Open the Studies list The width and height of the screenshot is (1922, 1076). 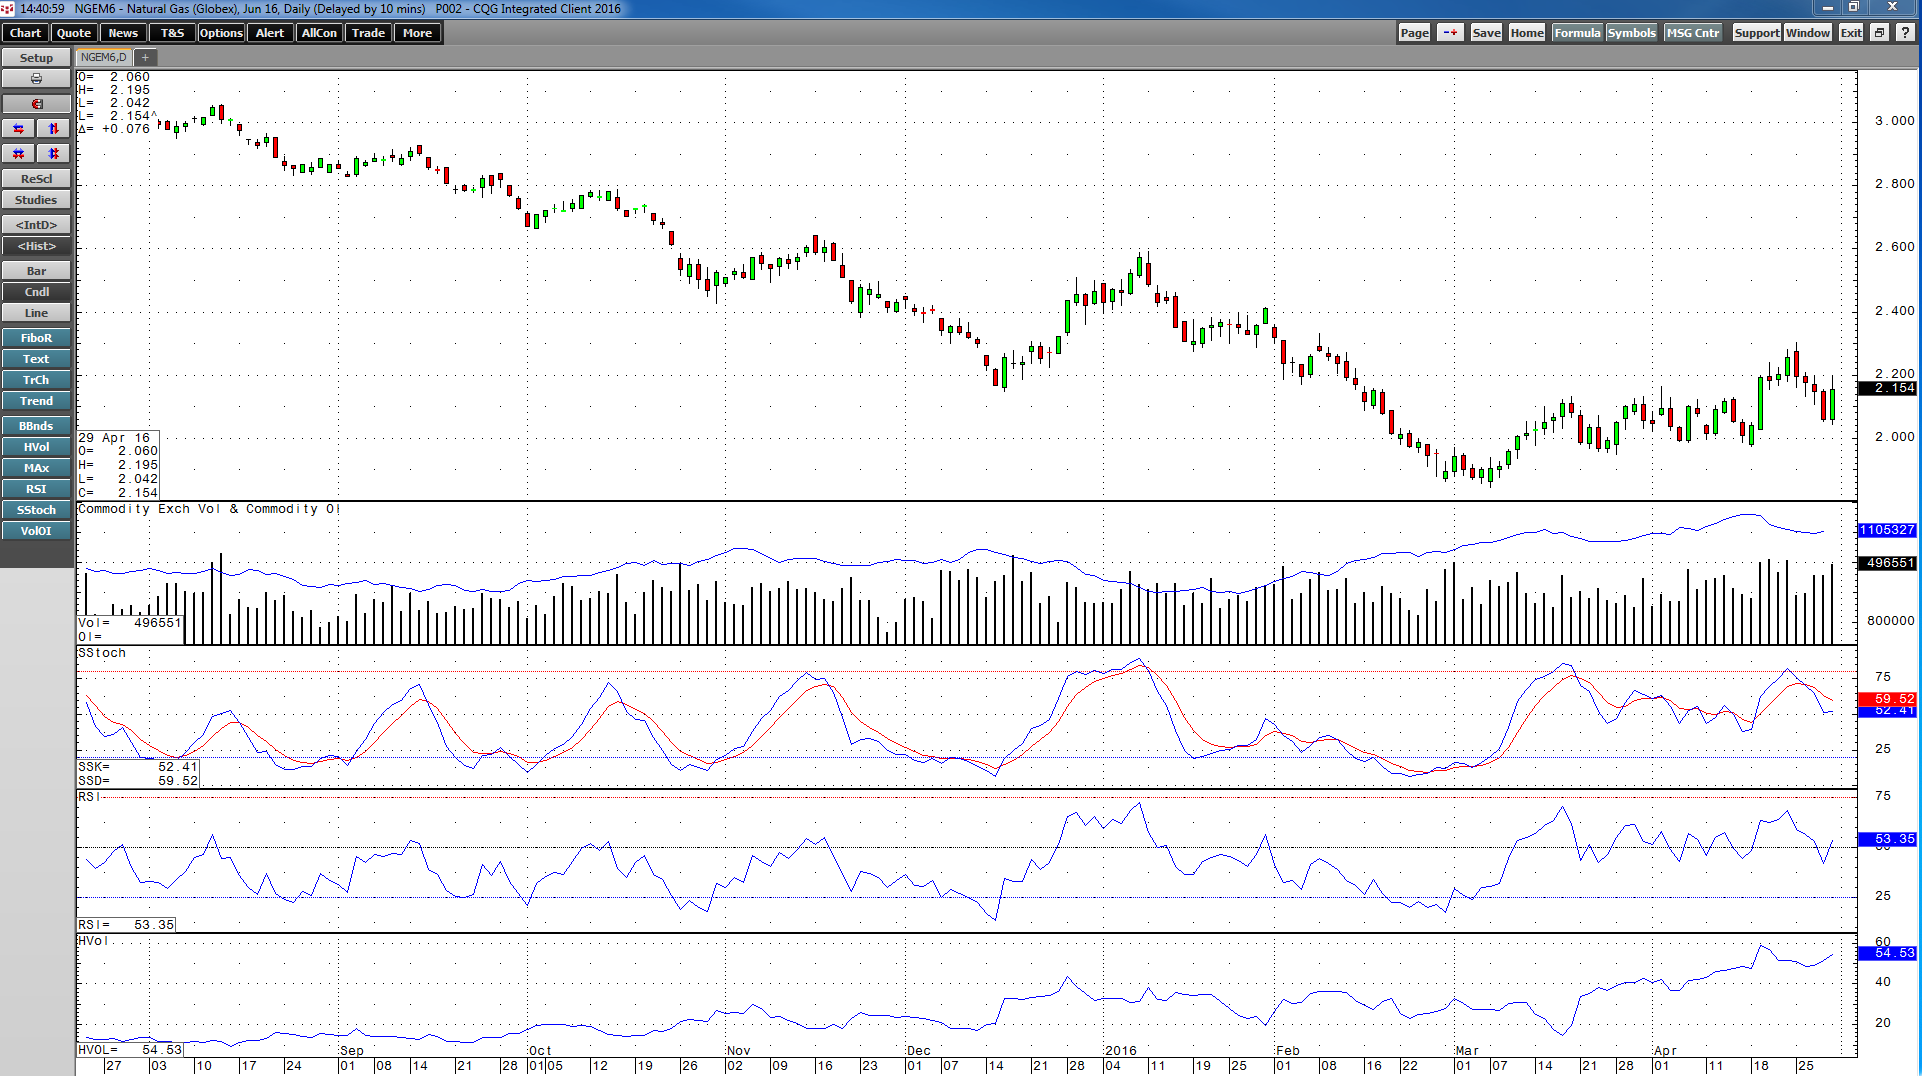(x=36, y=200)
